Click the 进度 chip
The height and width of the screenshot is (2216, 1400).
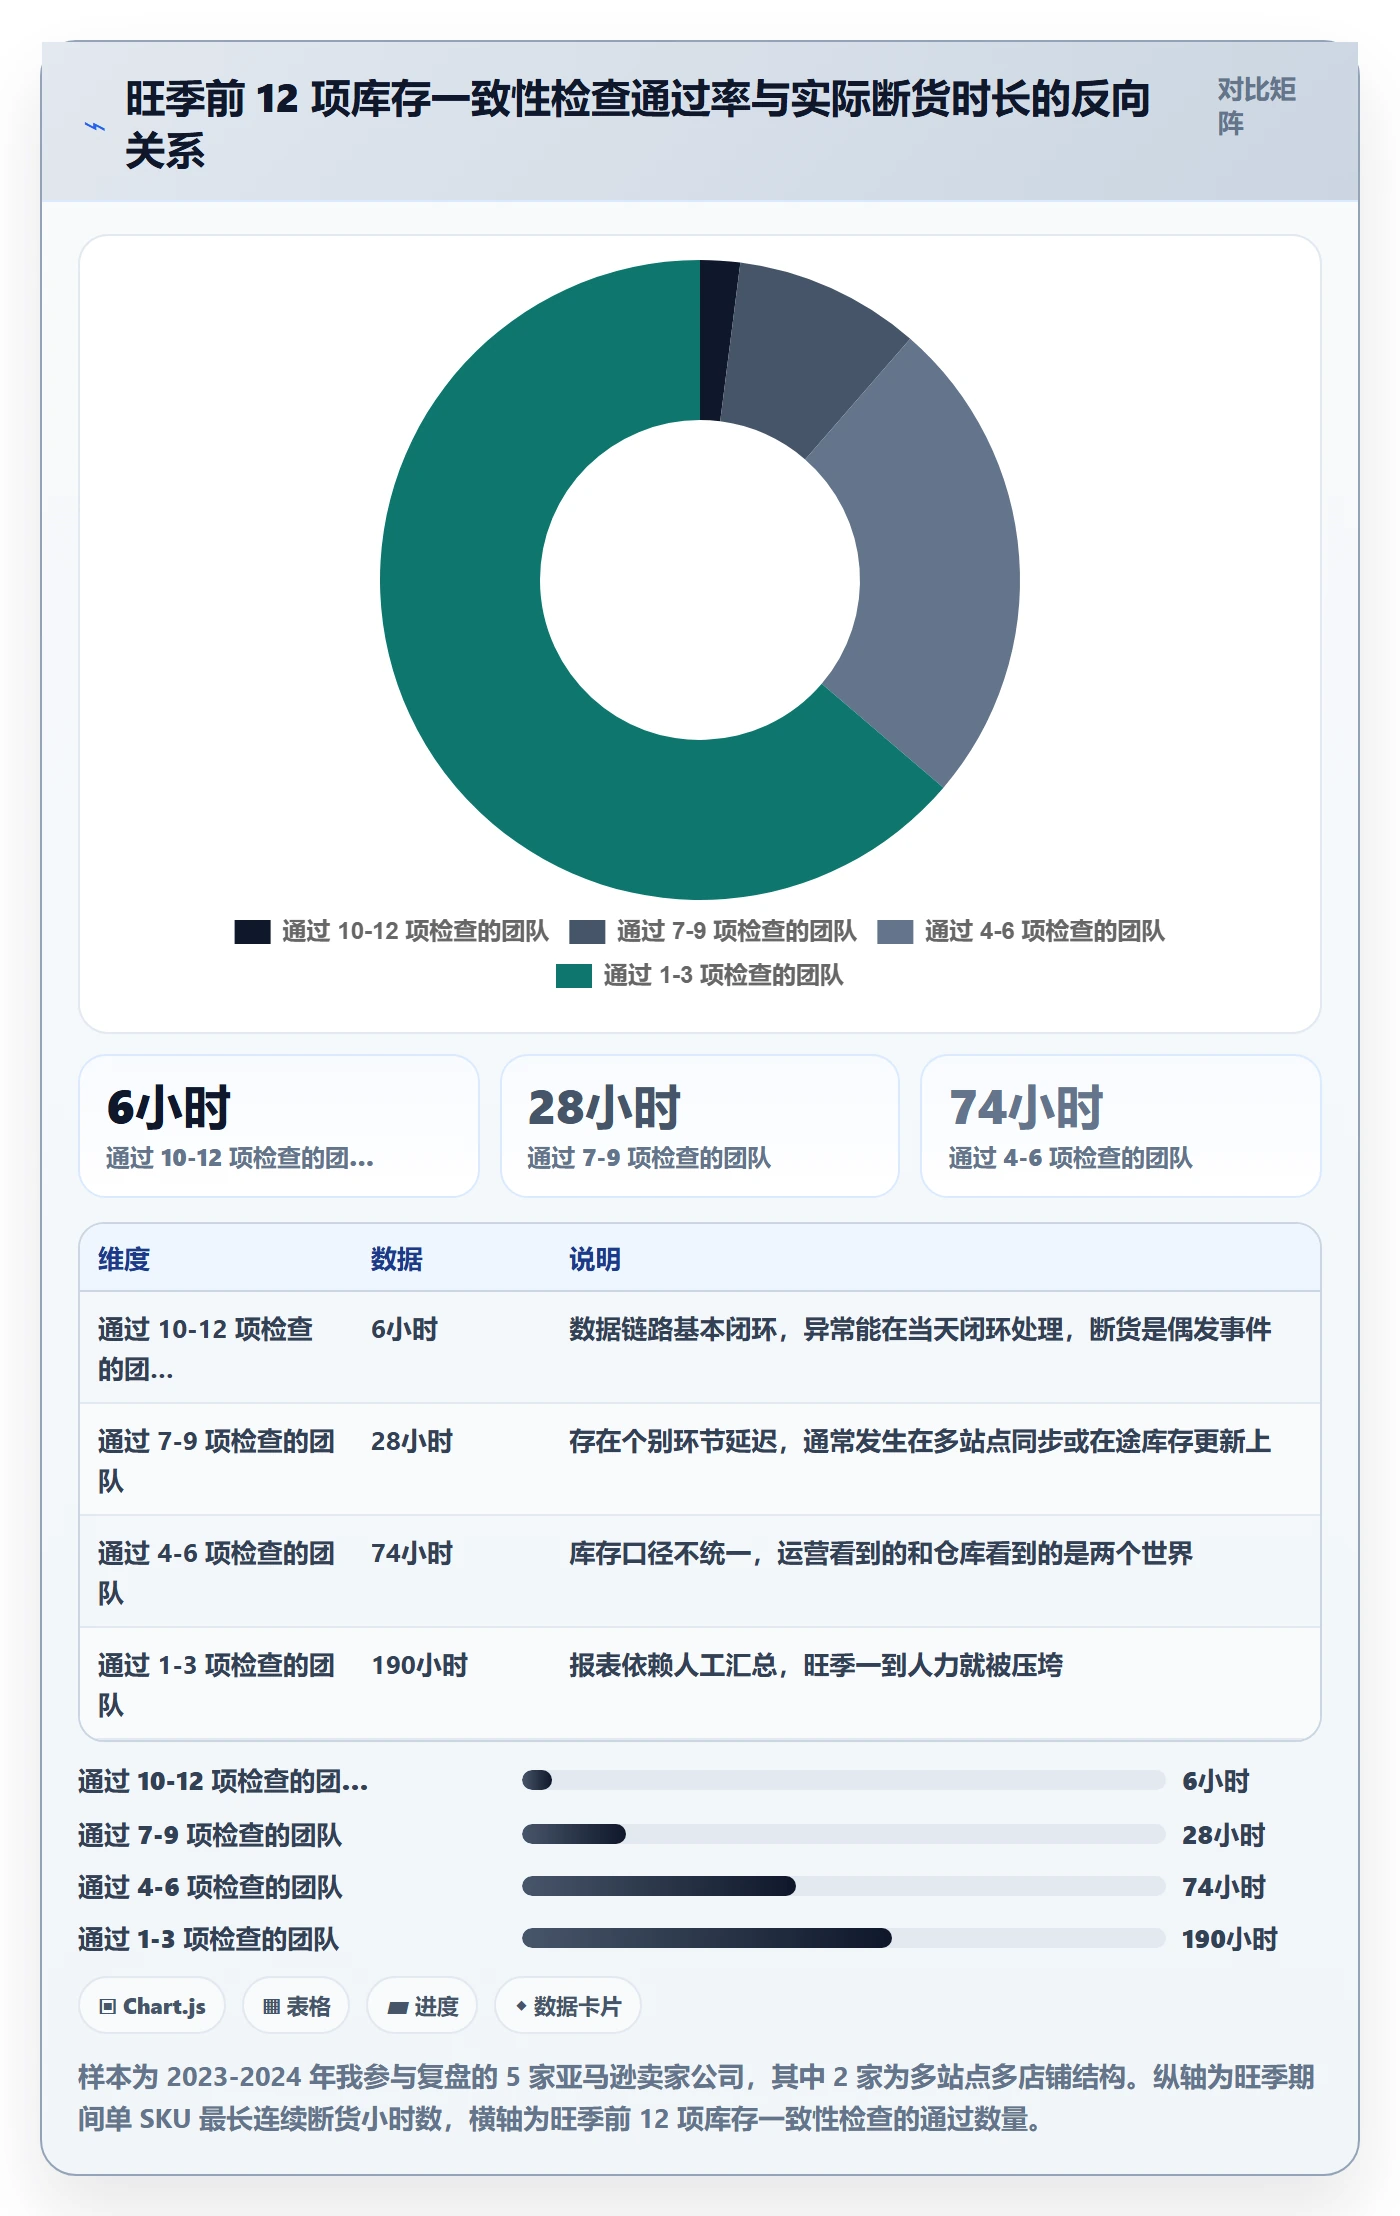click(x=422, y=2006)
